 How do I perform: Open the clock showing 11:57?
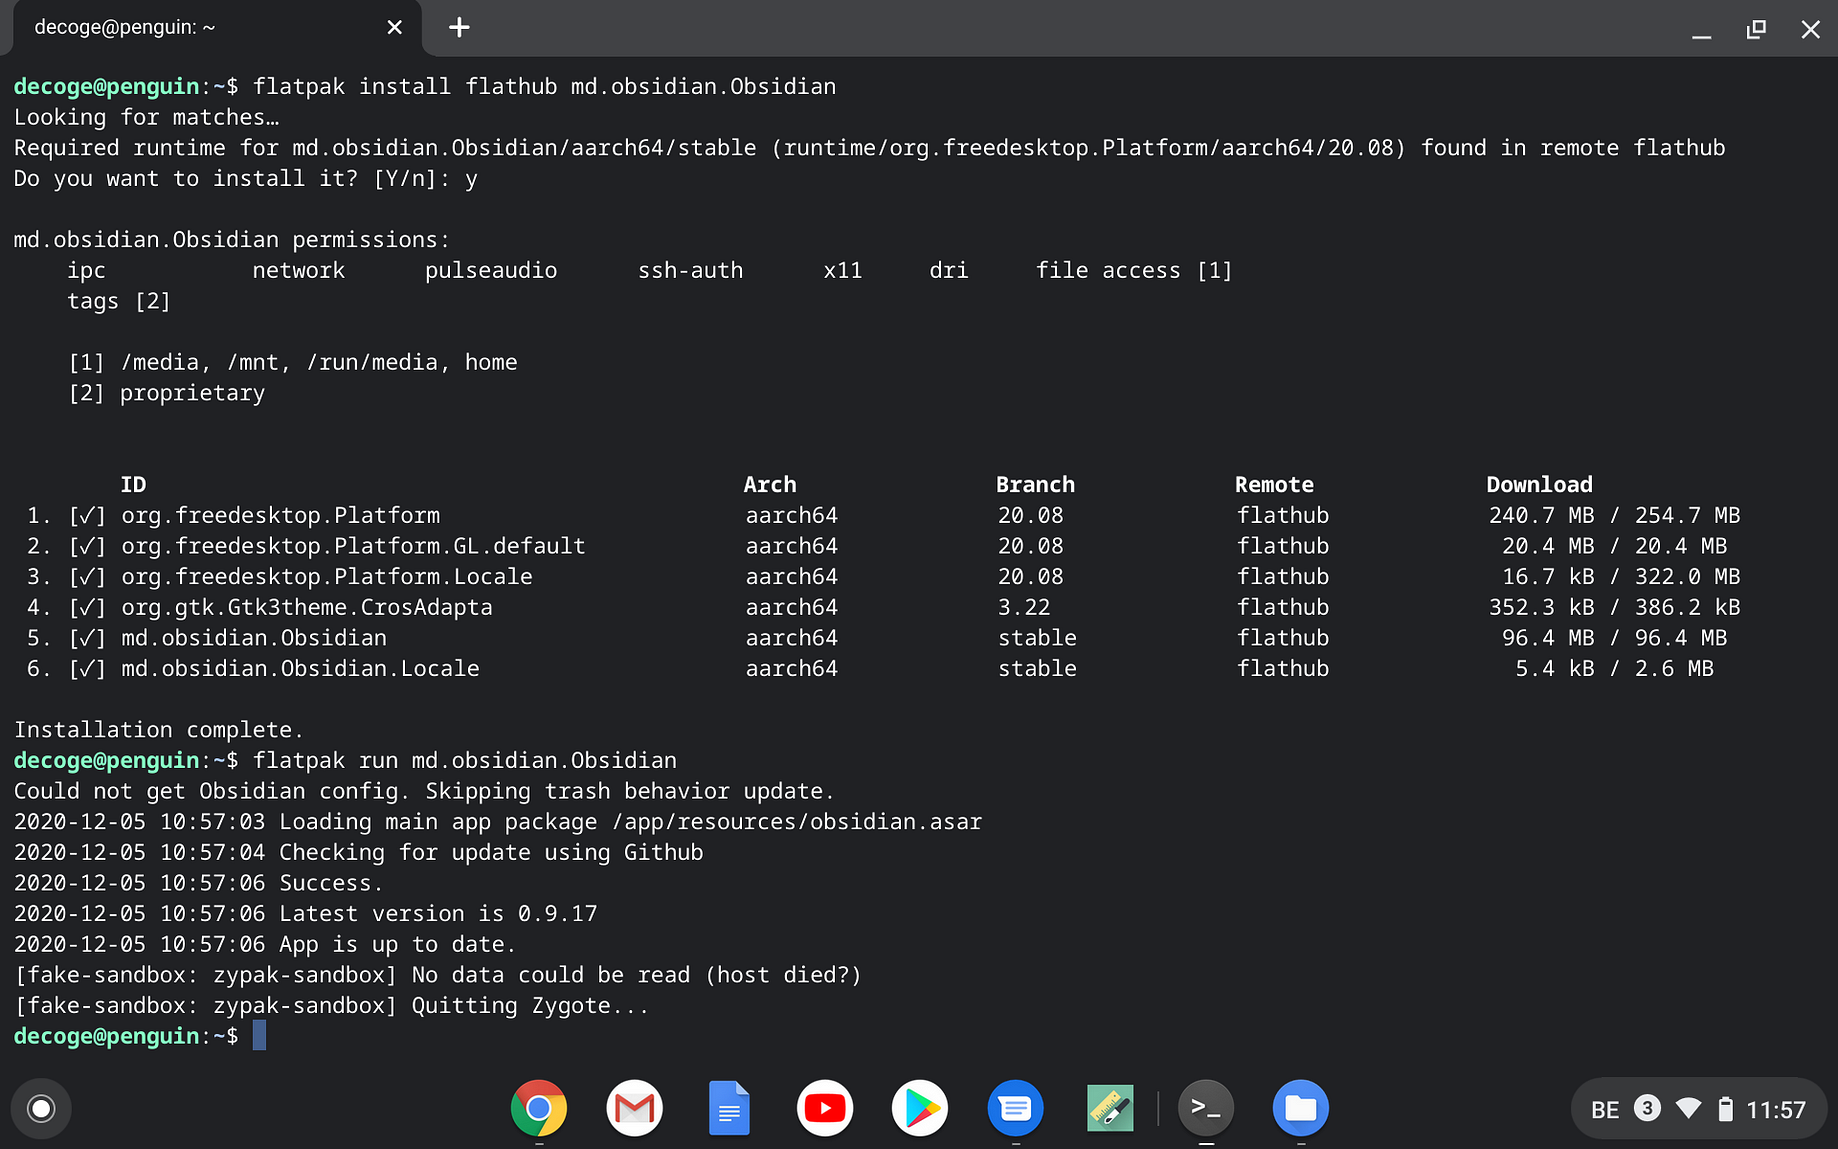[1776, 1110]
